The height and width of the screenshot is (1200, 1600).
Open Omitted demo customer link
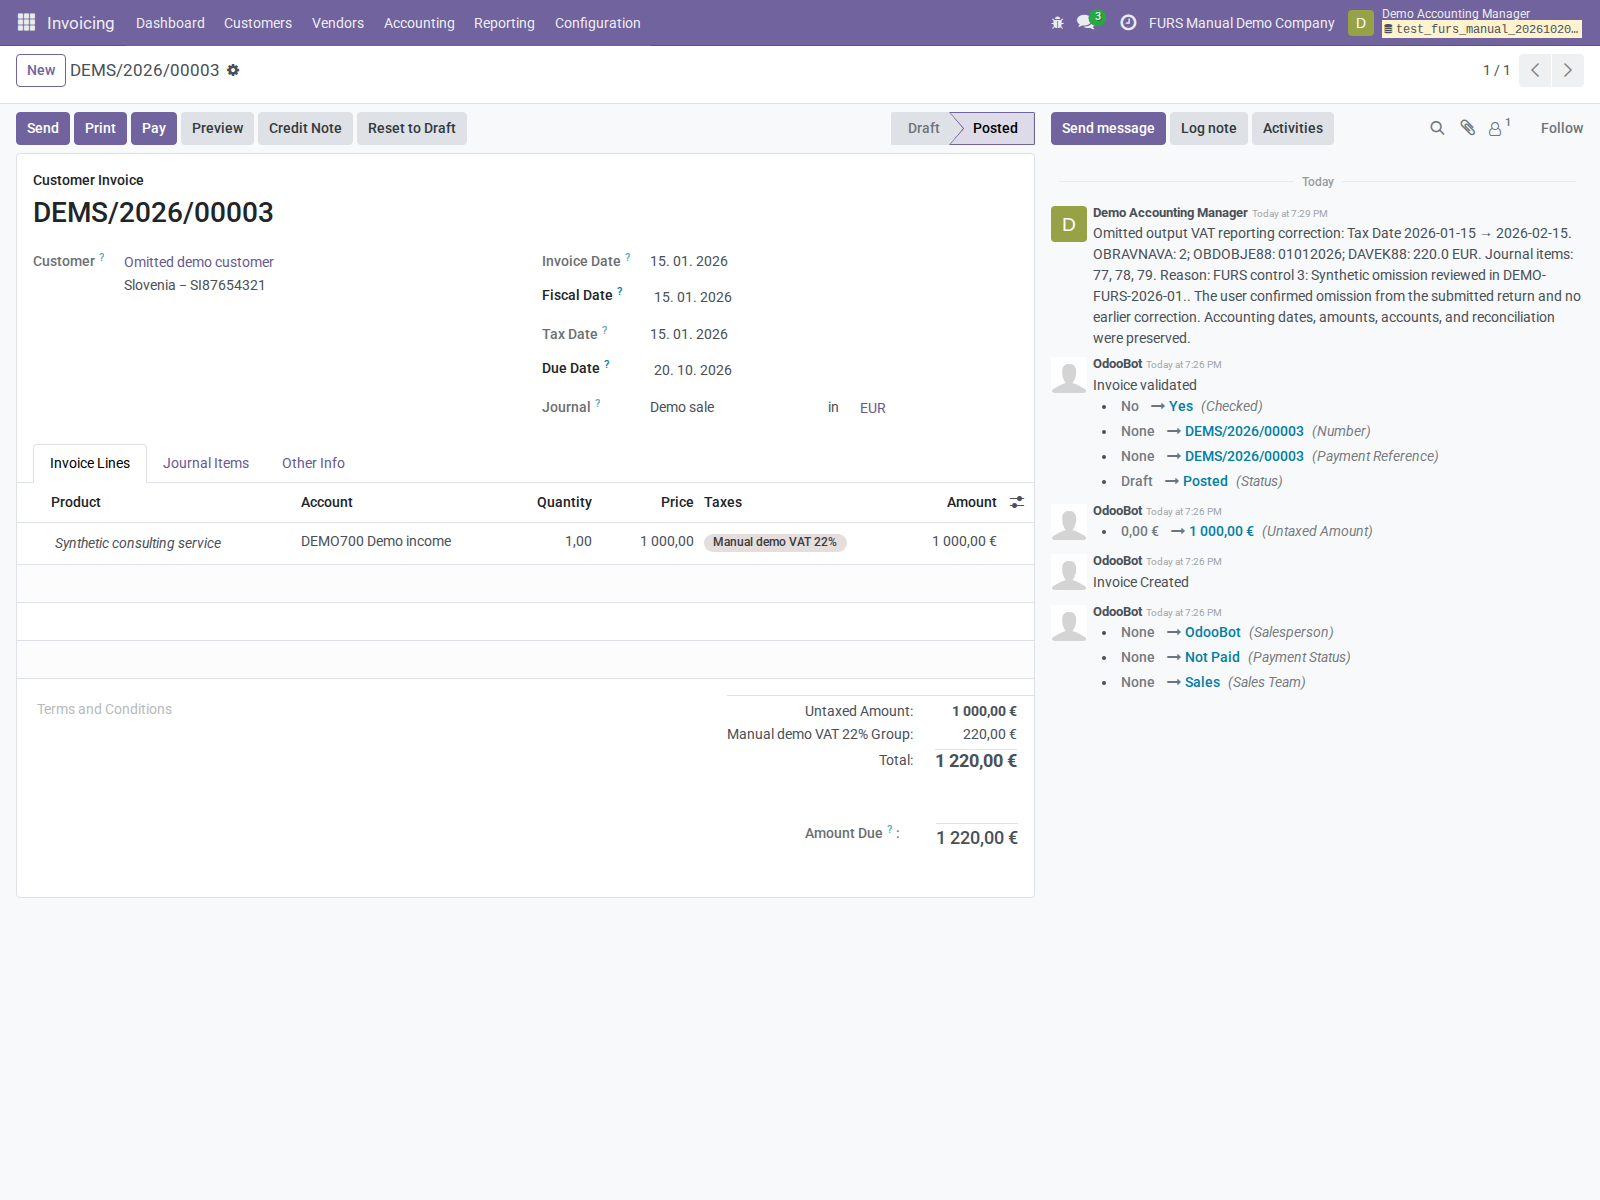pyautogui.click(x=199, y=262)
